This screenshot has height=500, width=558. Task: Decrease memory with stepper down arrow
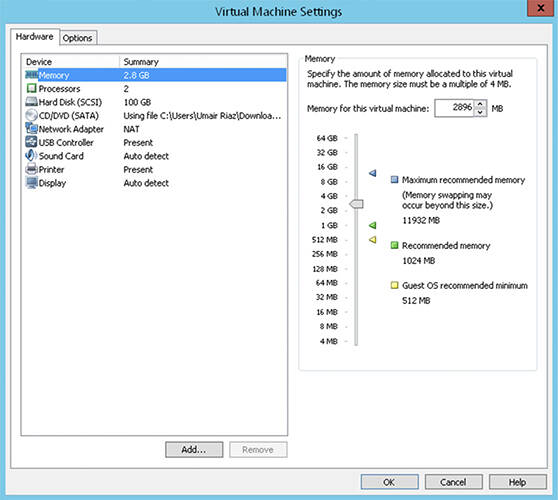(x=480, y=112)
